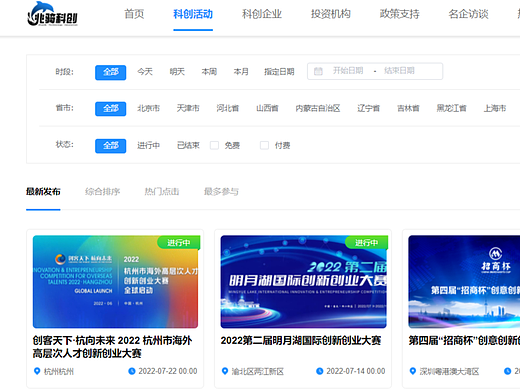Go to 投资机构 in top navigation

[331, 14]
